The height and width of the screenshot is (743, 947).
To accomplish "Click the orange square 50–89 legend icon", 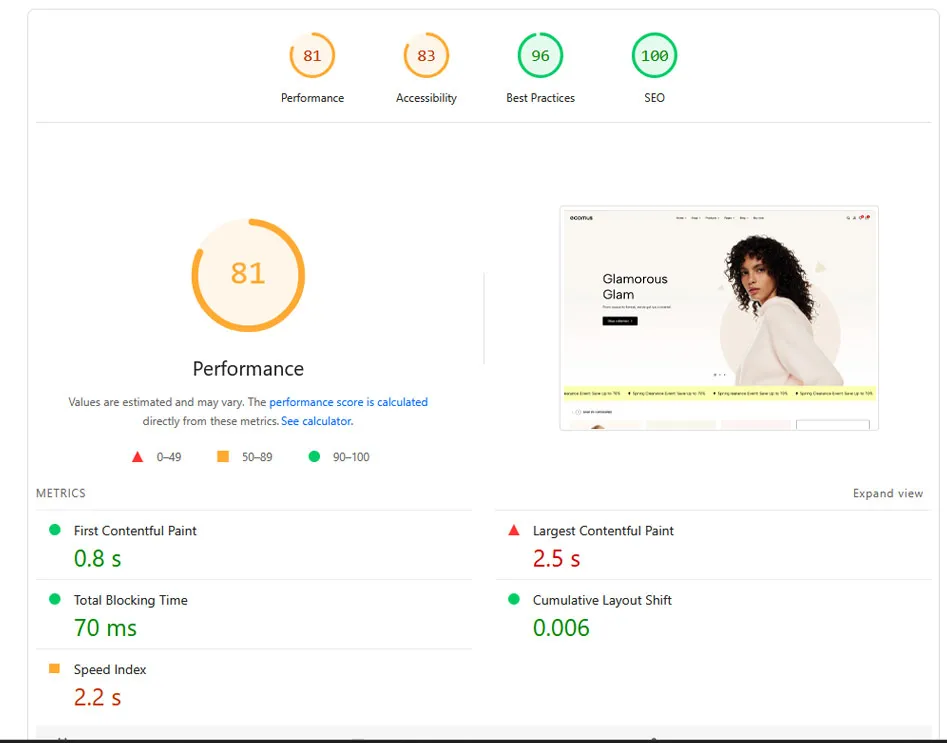I will coord(223,457).
